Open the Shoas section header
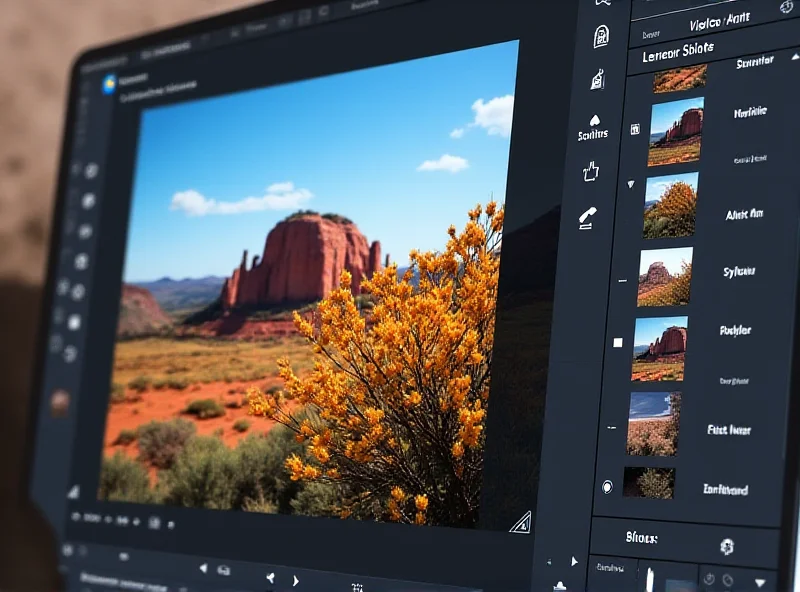 tap(641, 537)
